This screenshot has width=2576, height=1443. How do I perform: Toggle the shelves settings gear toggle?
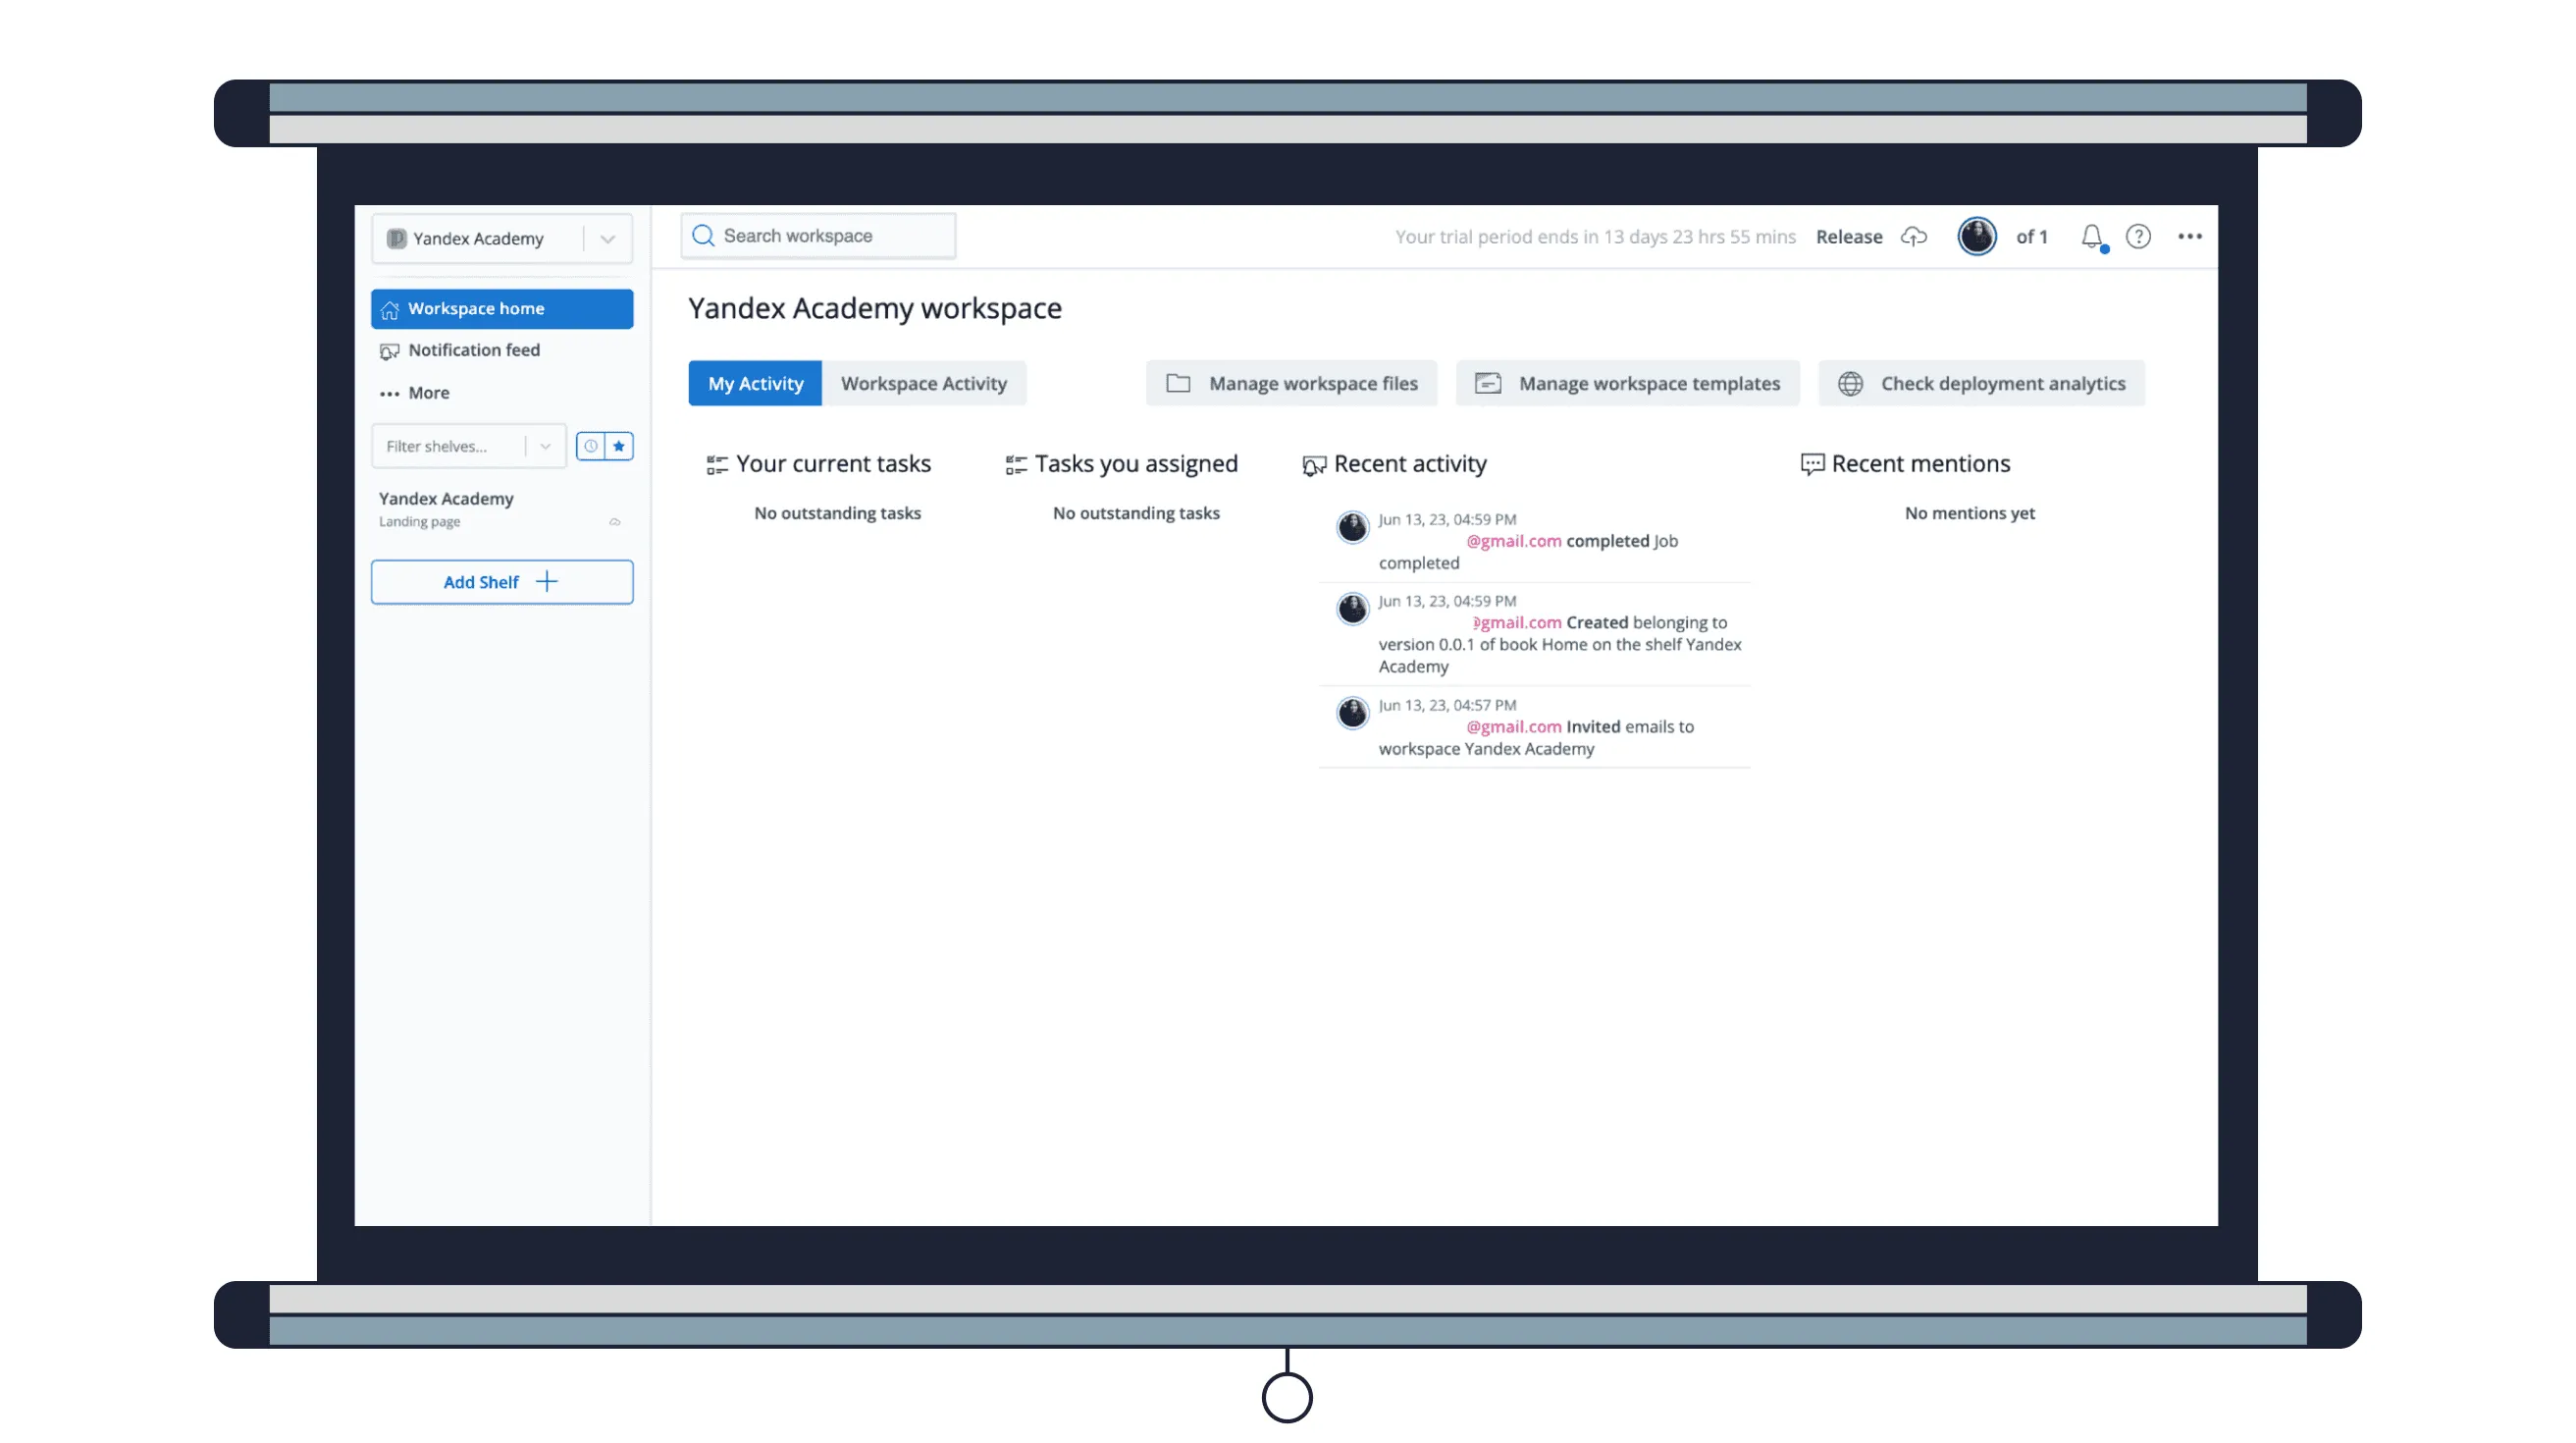tap(593, 447)
